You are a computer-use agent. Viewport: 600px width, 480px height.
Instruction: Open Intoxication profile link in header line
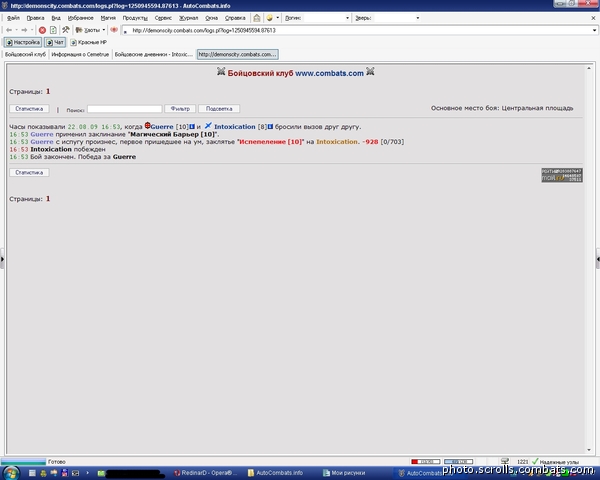(x=235, y=127)
